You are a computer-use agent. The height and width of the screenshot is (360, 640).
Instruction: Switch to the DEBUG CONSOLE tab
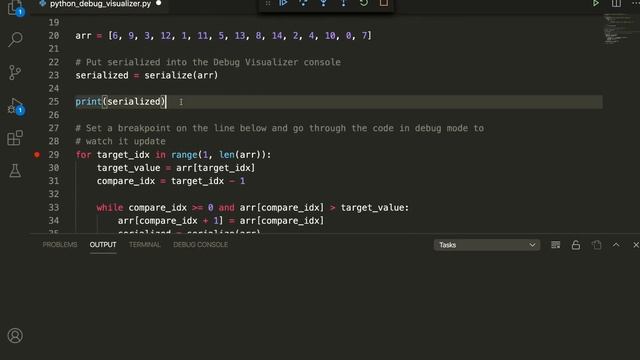tap(200, 244)
